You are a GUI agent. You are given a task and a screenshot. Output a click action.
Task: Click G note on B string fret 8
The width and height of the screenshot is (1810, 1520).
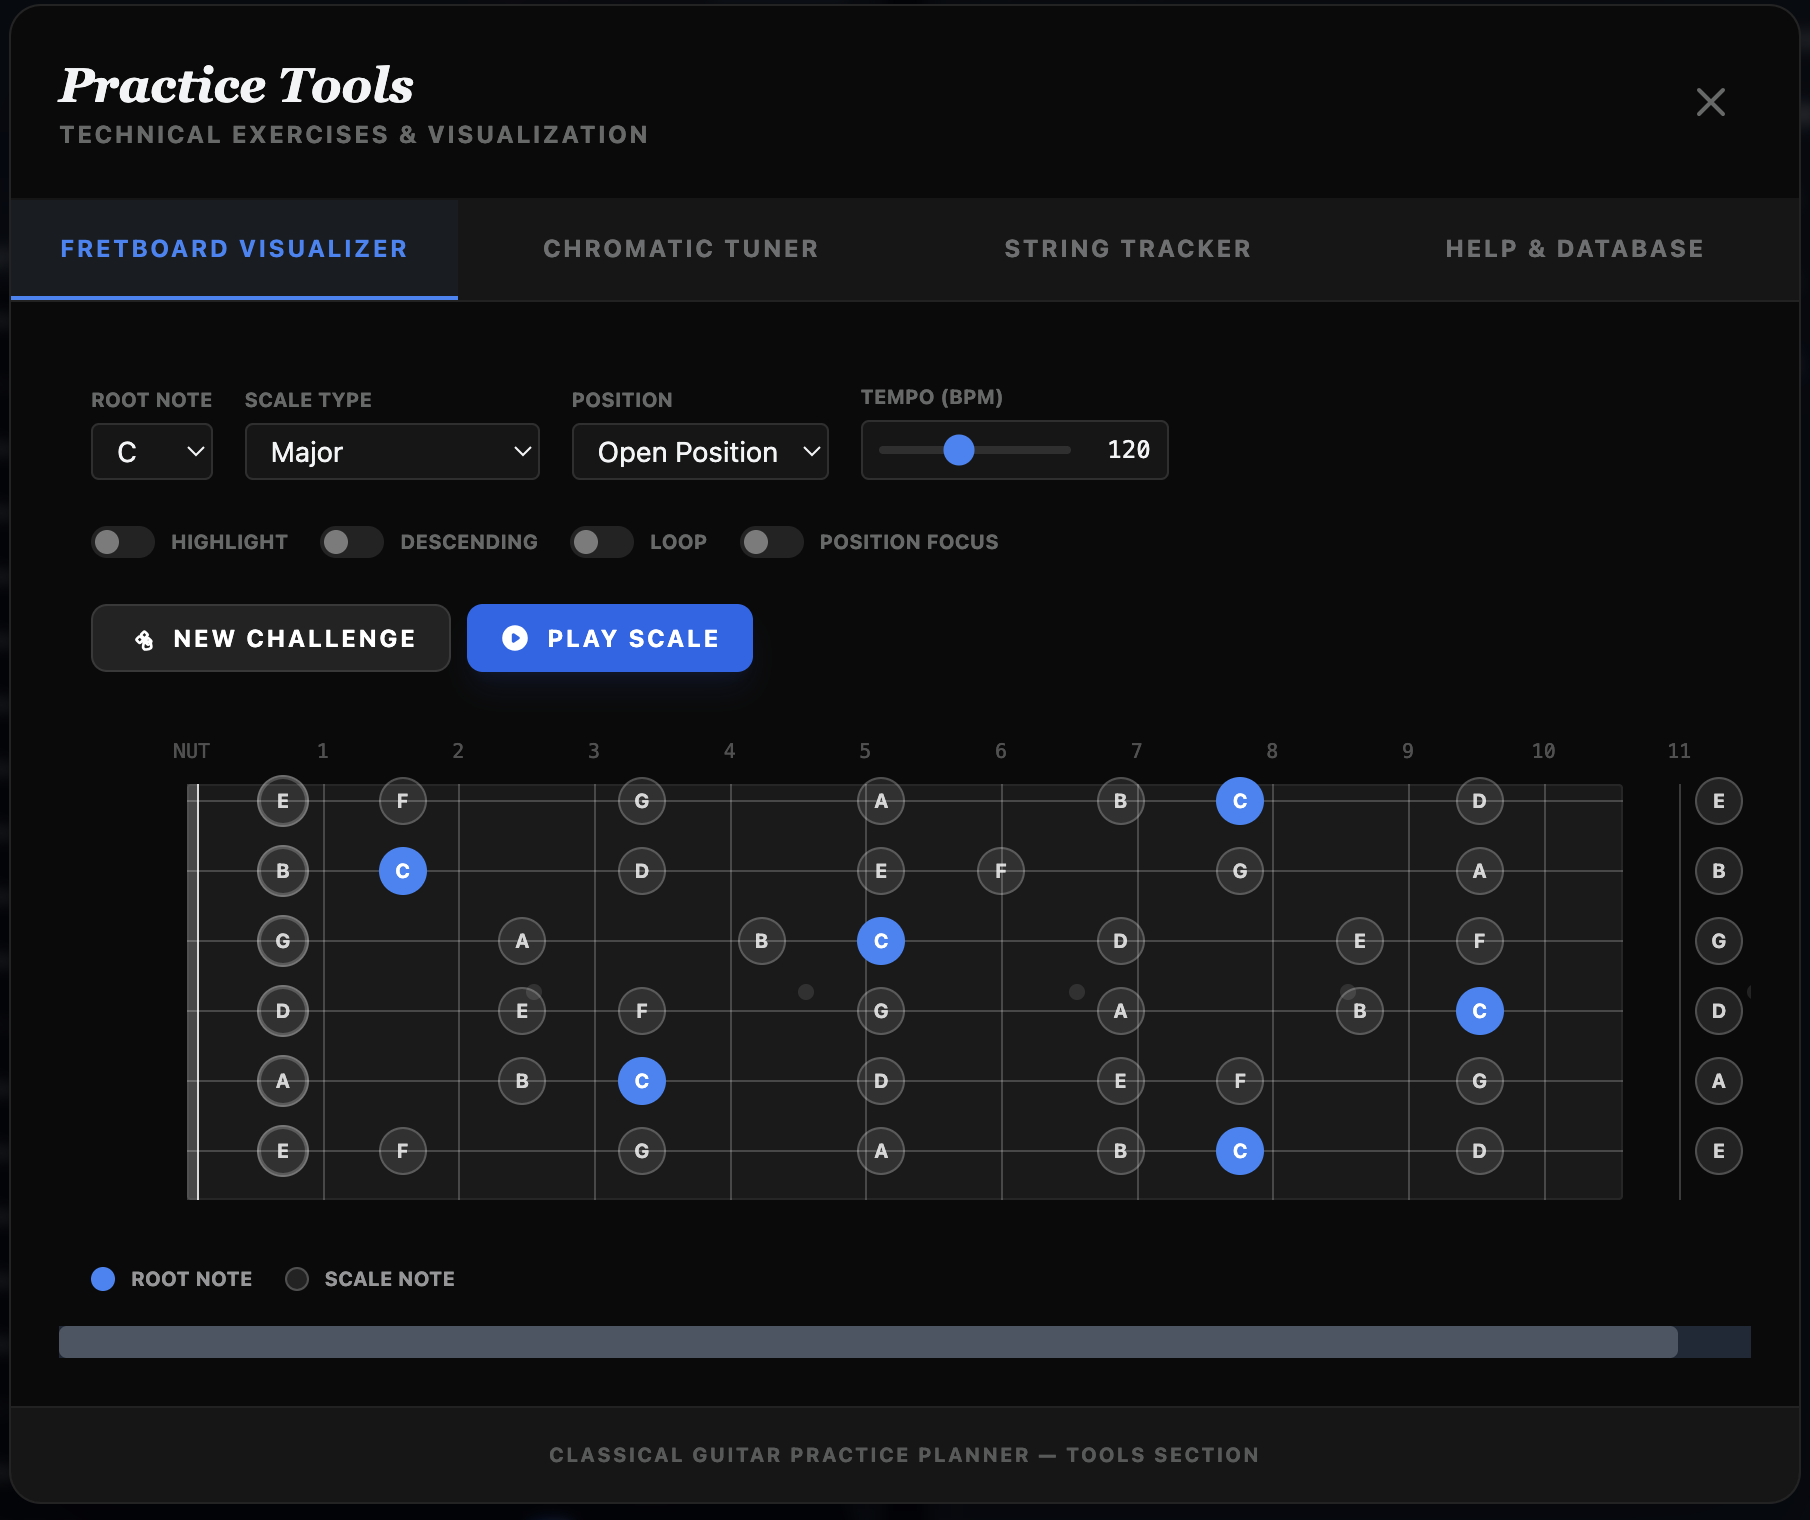click(1240, 871)
